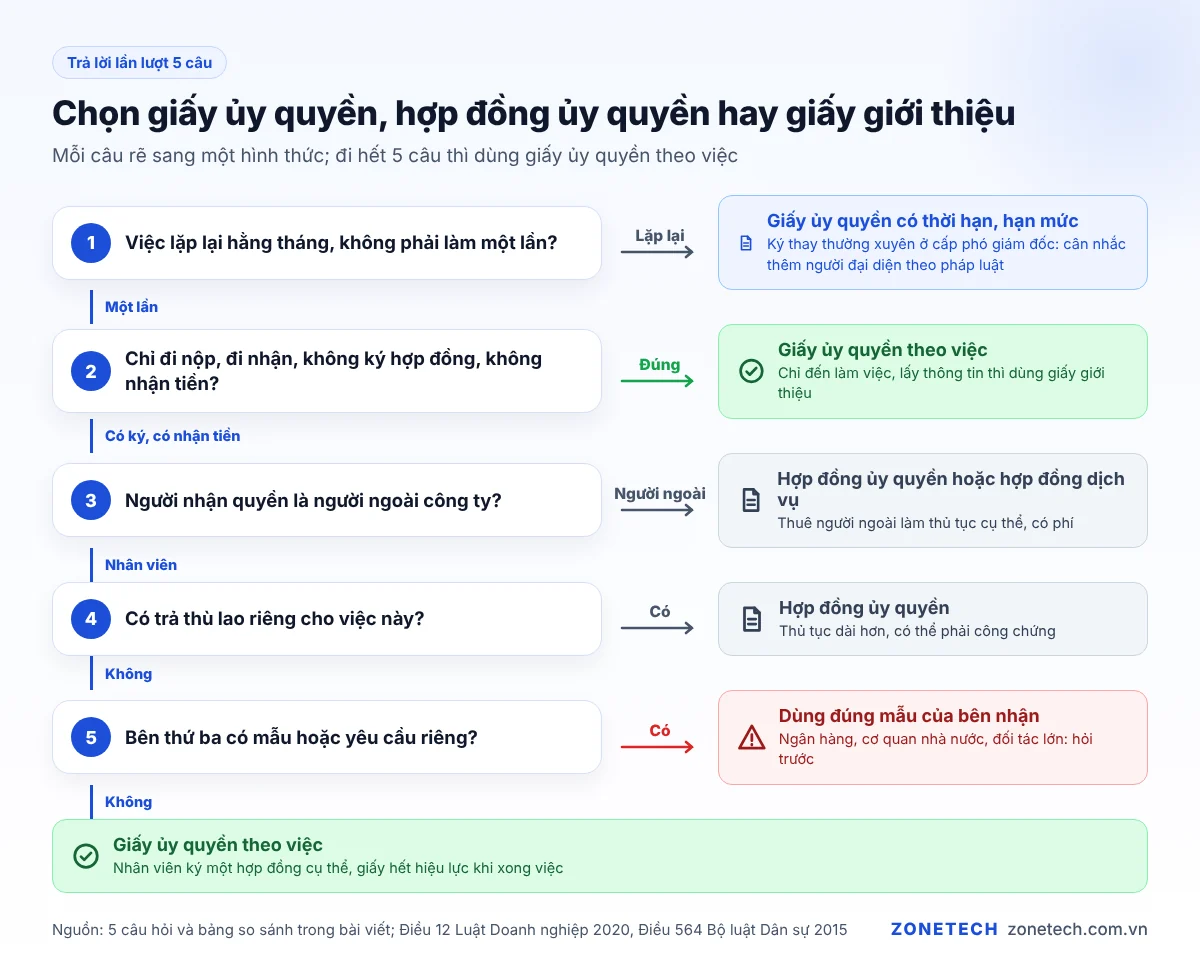1200x980 pixels.
Task: Click the main title 'Chọn giấy ủy quyền, hợp đồng ủy quyền hay giấy giới thiệu'
Action: click(x=533, y=114)
